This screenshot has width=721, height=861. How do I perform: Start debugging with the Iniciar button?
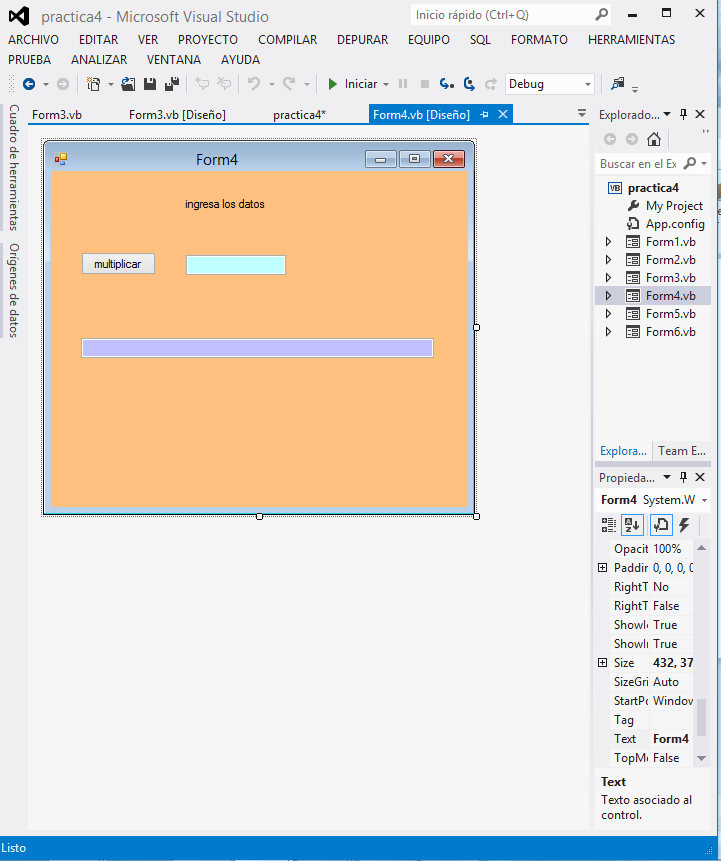352,84
